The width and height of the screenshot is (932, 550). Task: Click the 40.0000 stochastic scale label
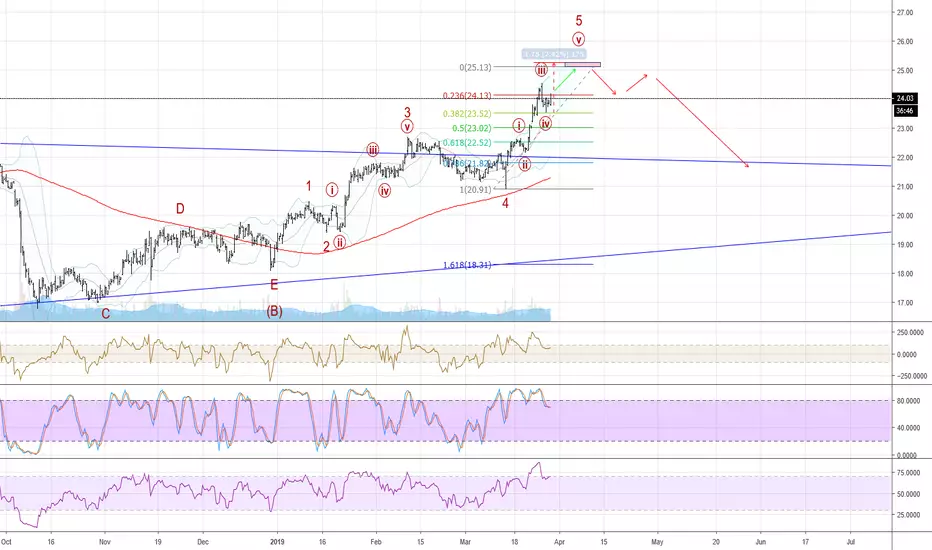coord(909,428)
